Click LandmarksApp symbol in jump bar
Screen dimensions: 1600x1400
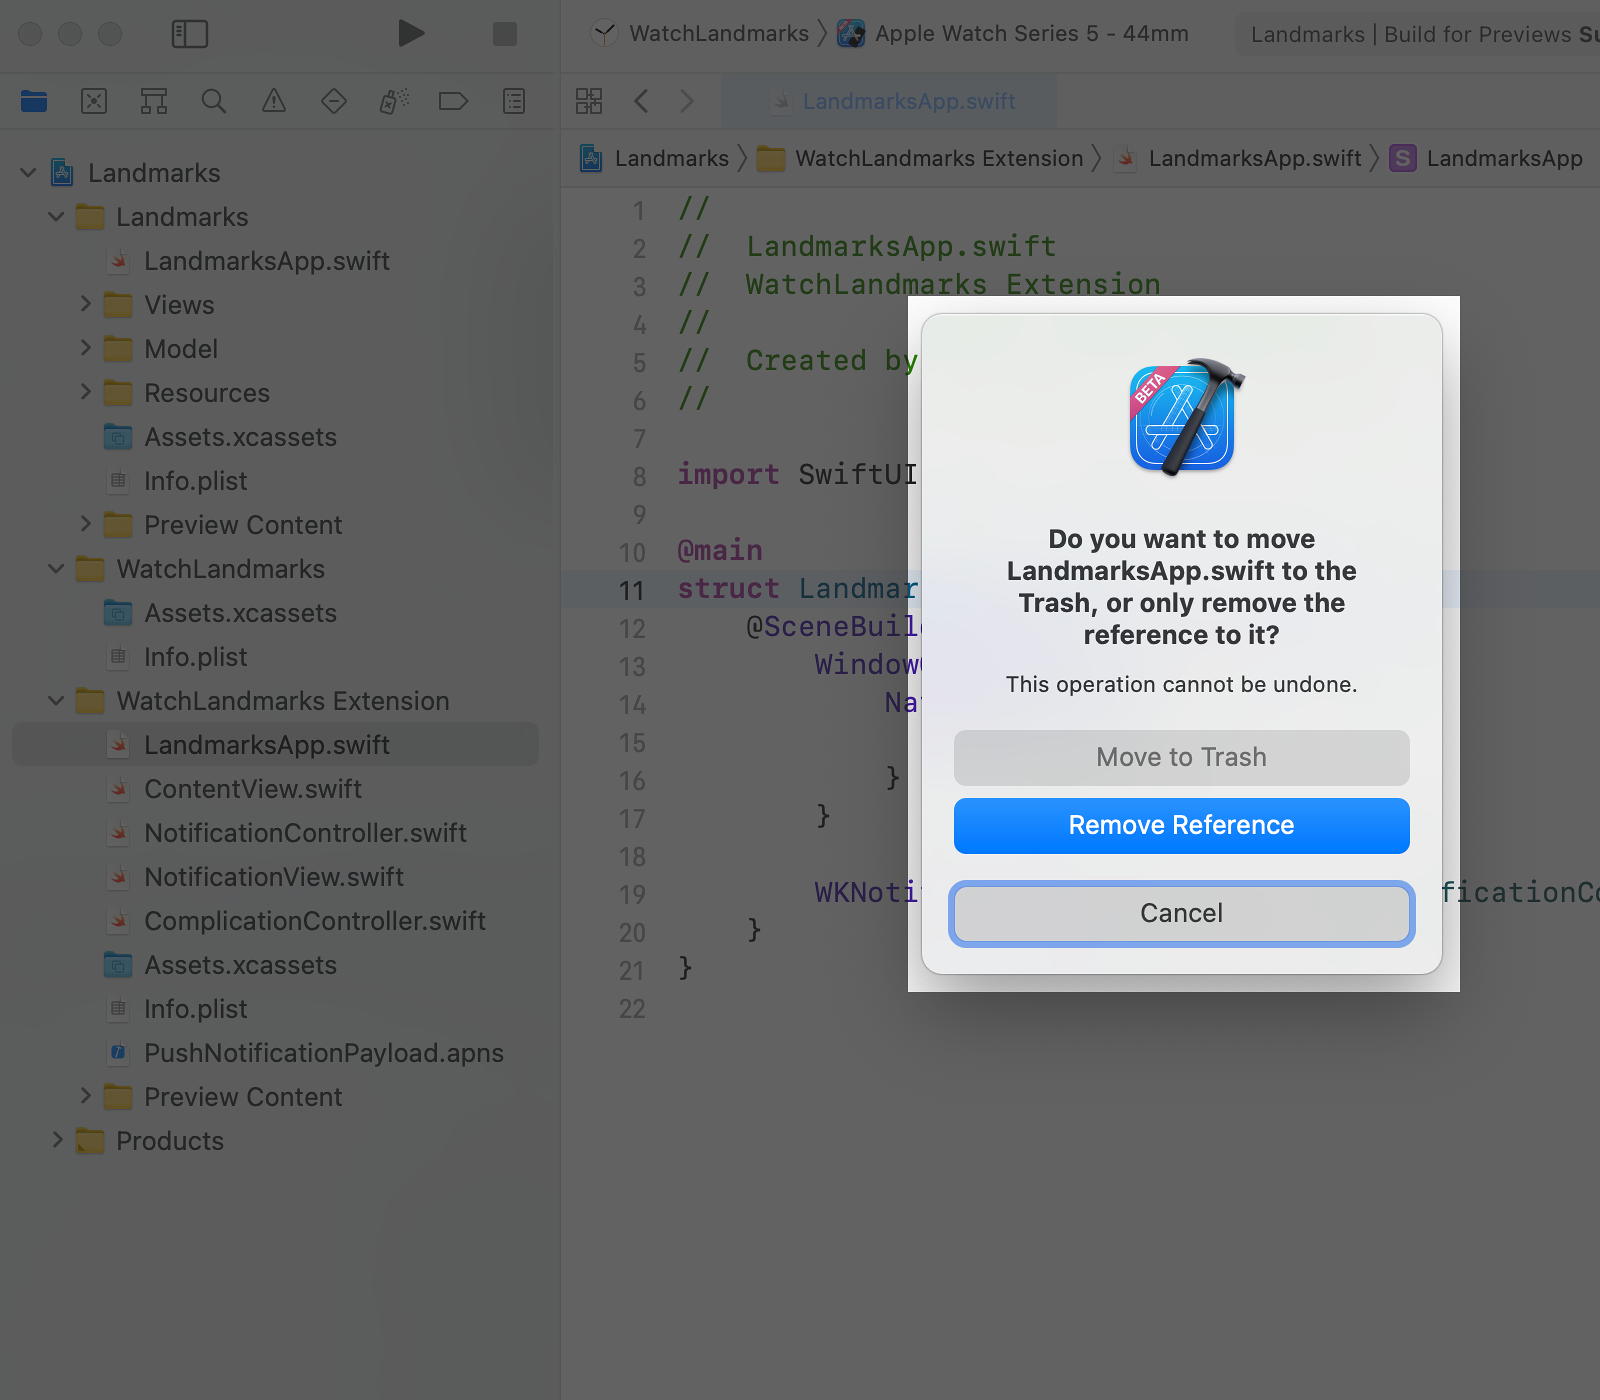(1504, 159)
